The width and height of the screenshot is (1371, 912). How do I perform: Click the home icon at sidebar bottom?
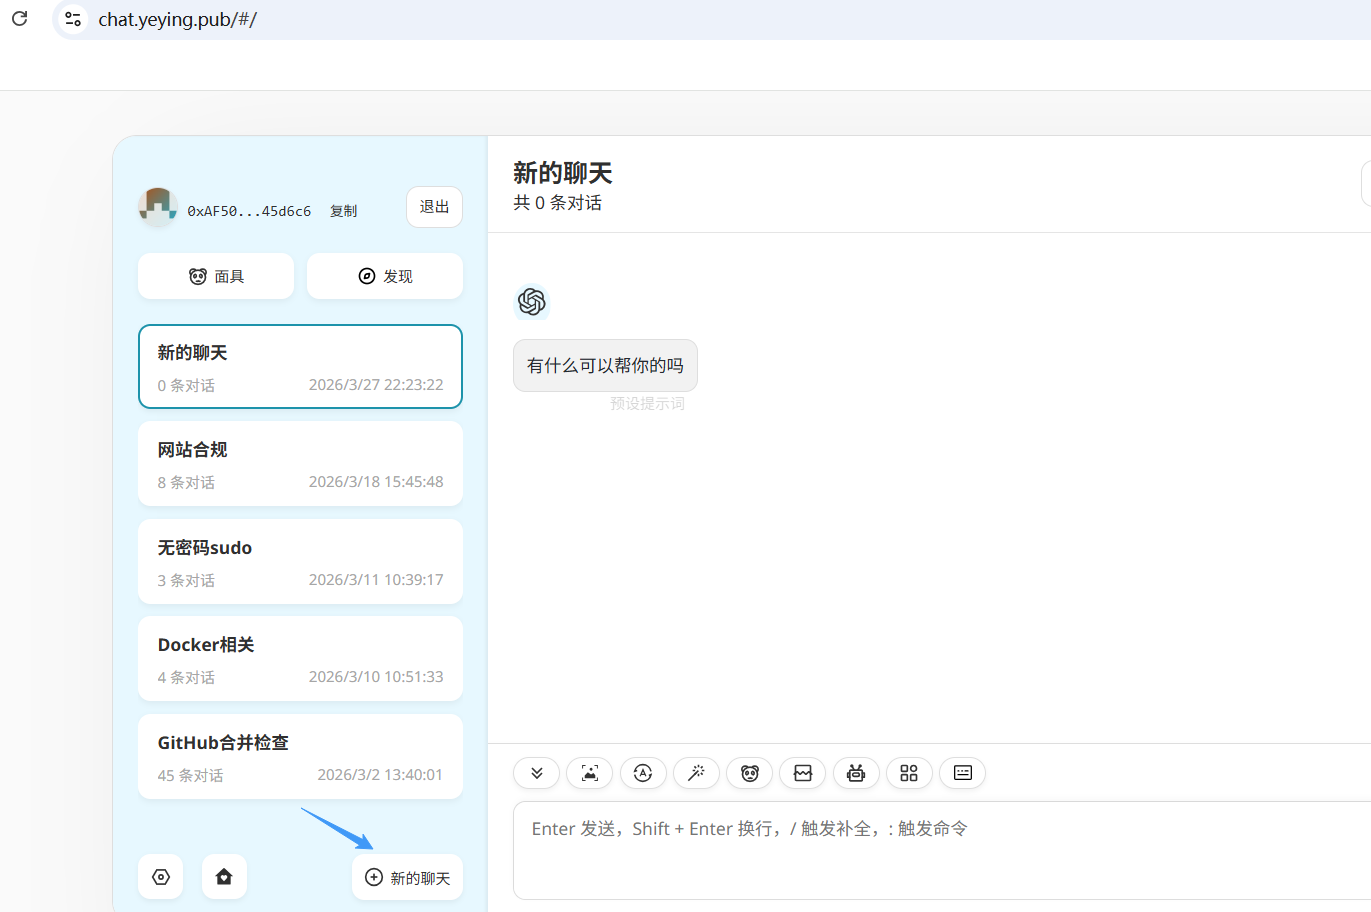224,876
